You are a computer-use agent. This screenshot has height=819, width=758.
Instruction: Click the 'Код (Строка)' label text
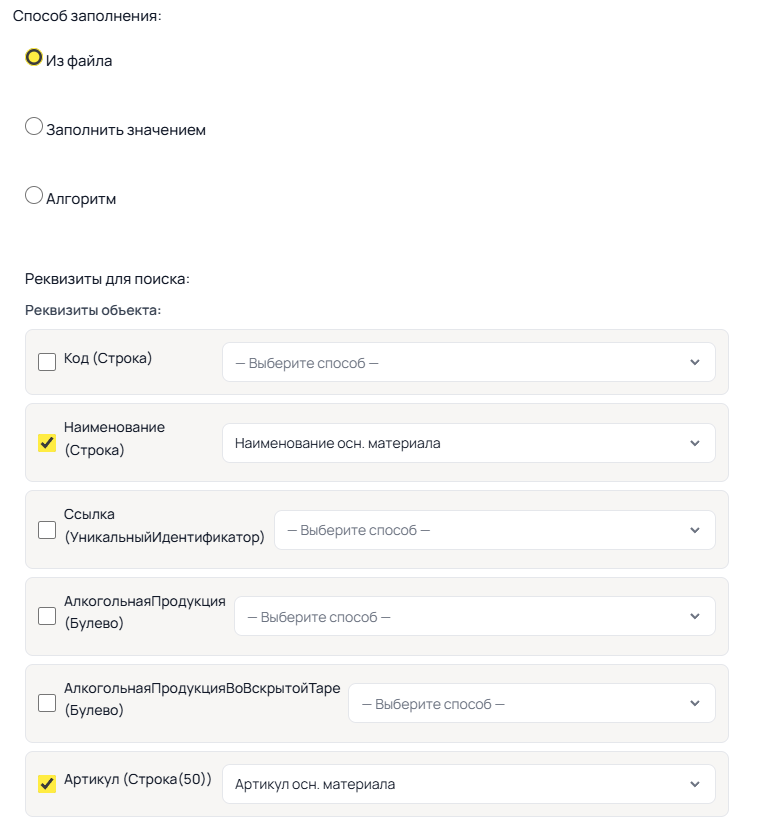pyautogui.click(x=108, y=358)
